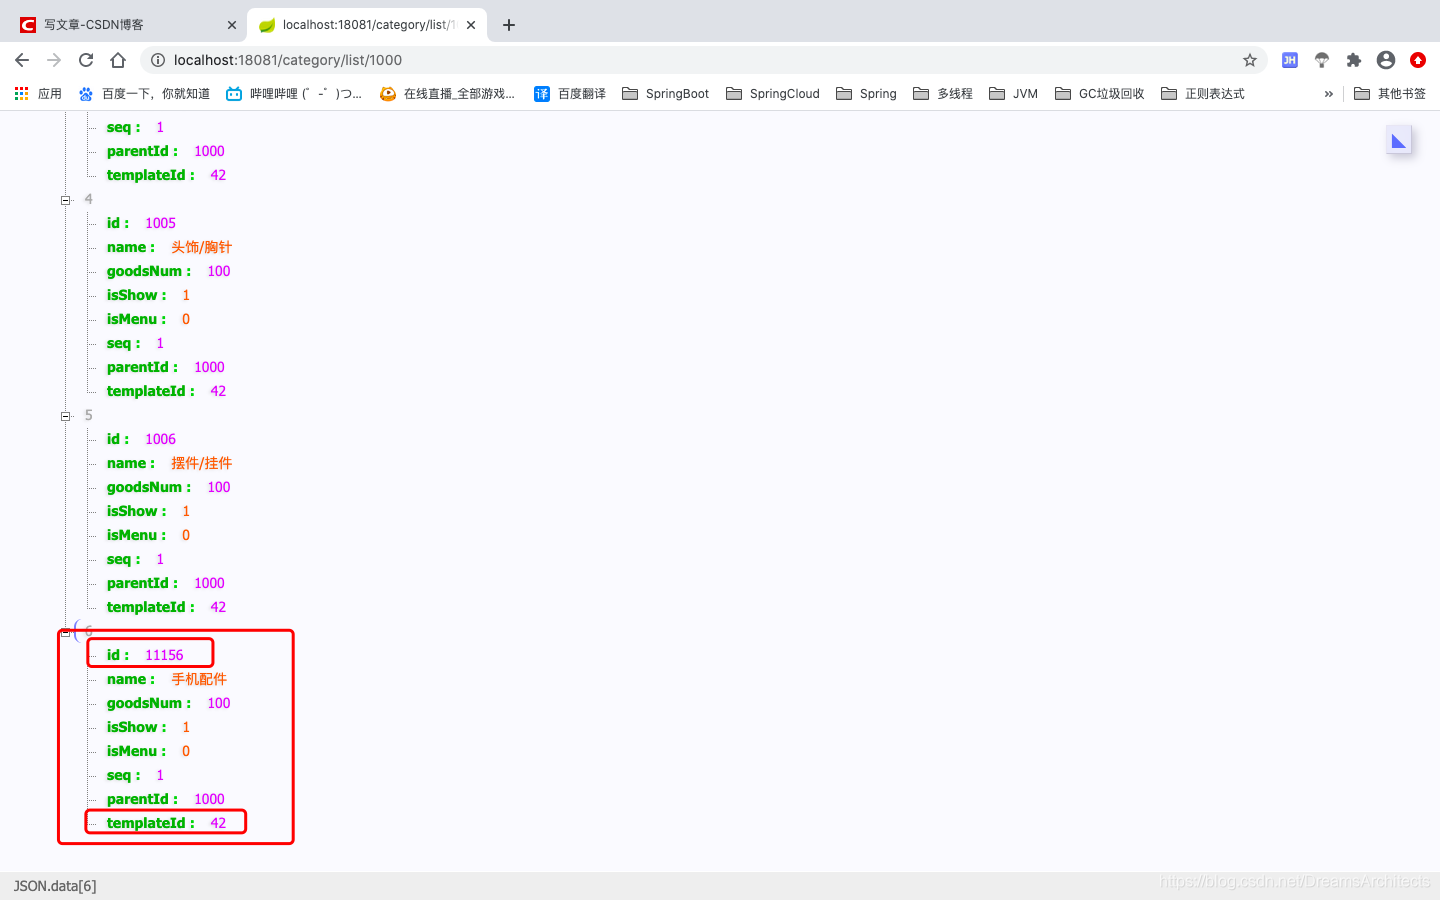This screenshot has width=1440, height=900.
Task: Select id value 11156
Action: (164, 655)
